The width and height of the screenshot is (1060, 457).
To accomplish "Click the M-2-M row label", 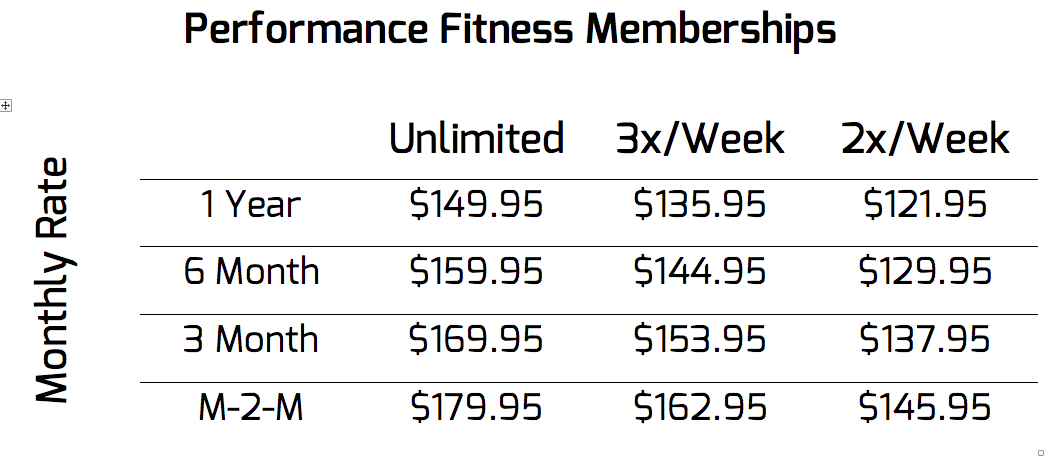I will [251, 408].
